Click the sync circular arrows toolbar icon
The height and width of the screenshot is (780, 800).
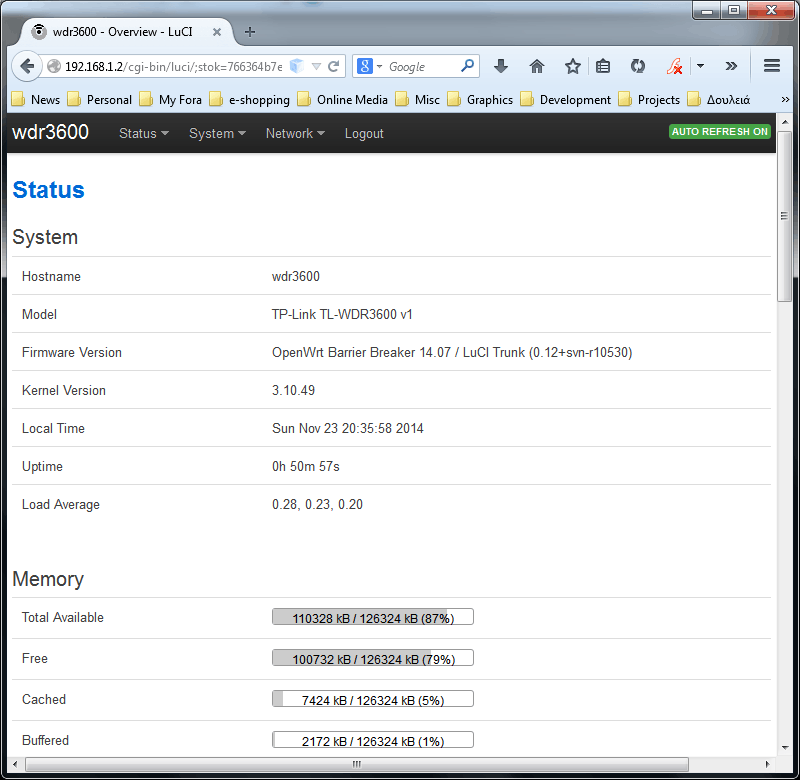(x=638, y=66)
